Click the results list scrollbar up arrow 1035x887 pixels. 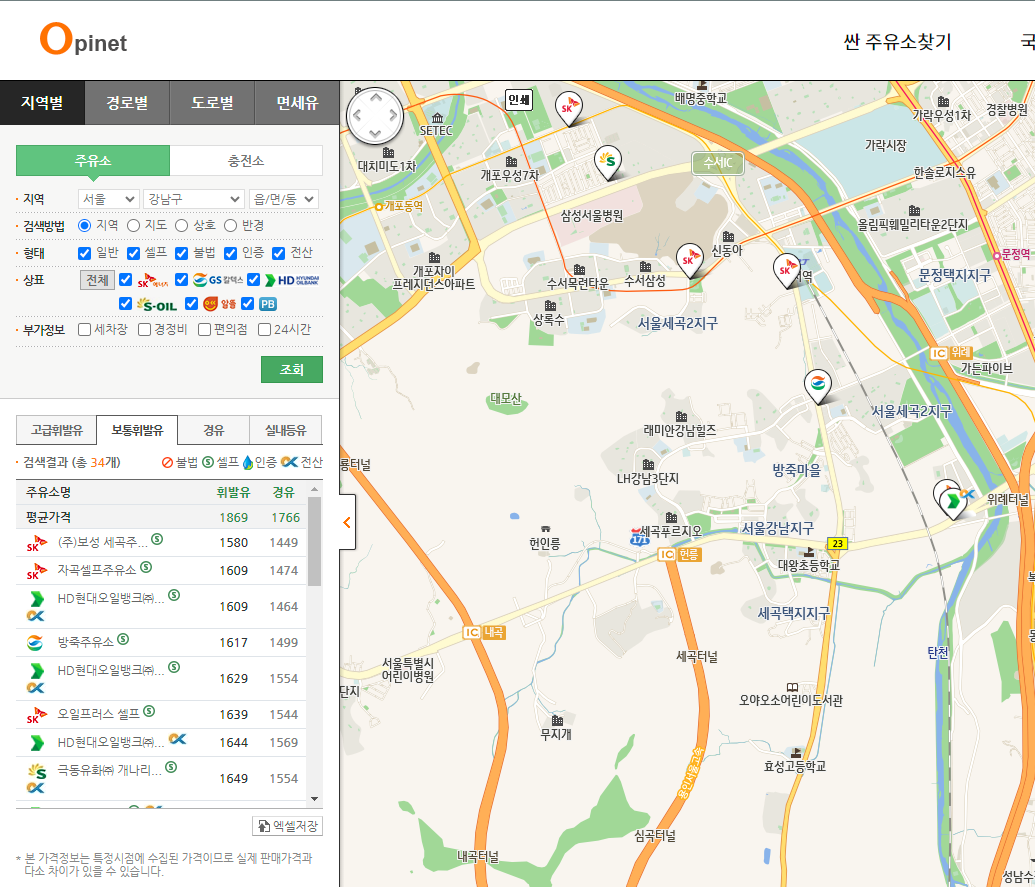tap(314, 489)
